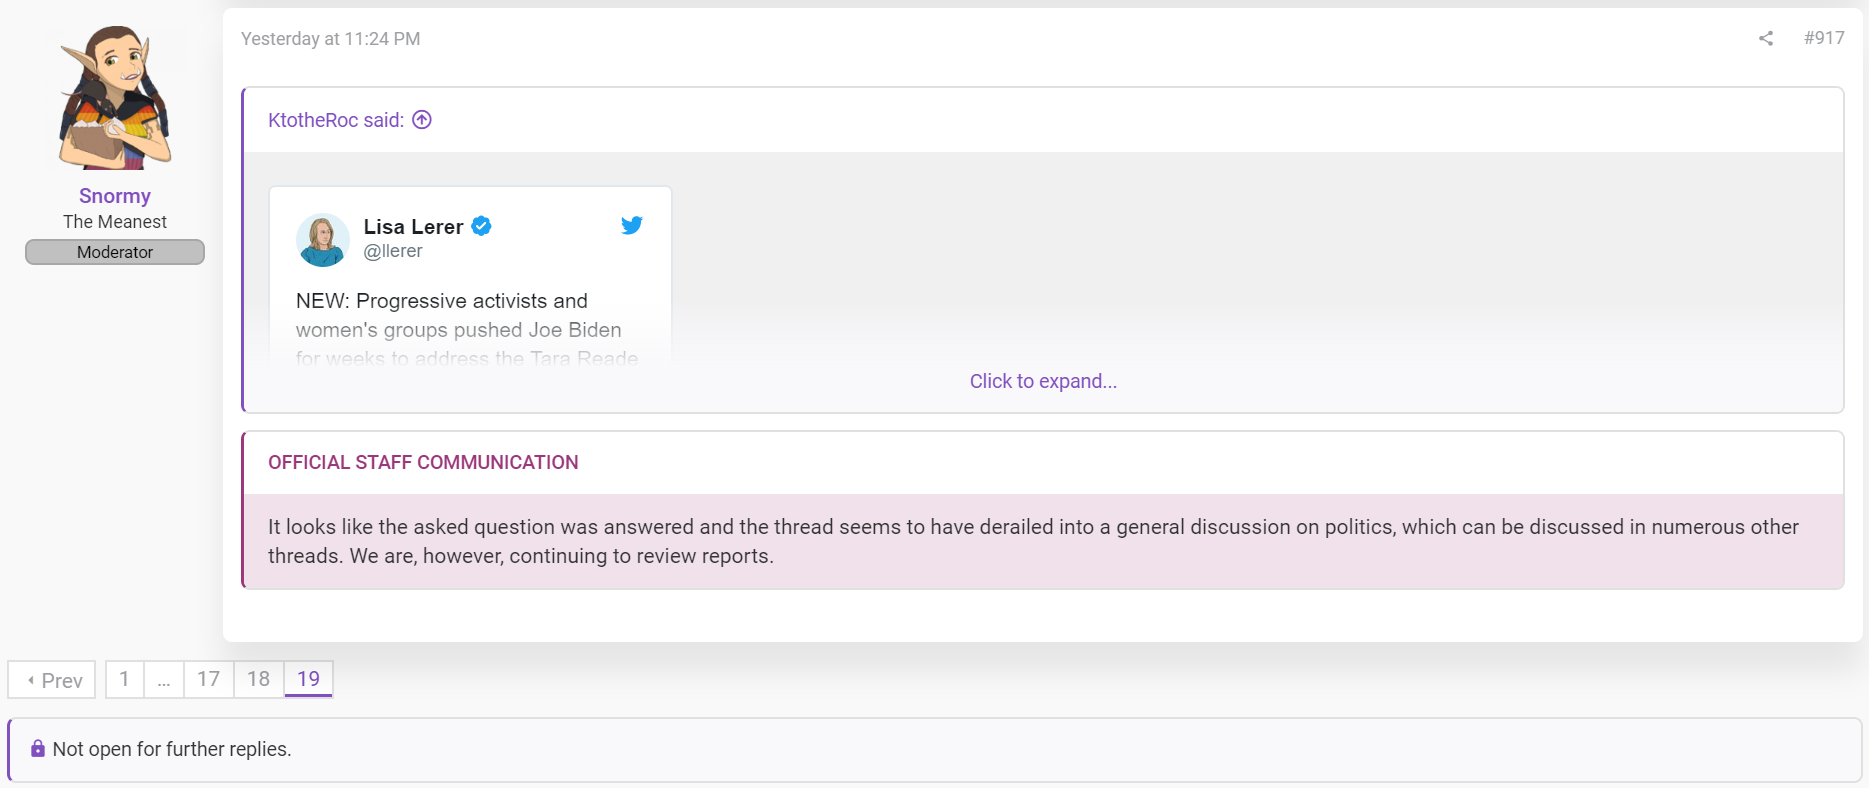This screenshot has width=1869, height=788.
Task: Open post permalink #917
Action: (1824, 38)
